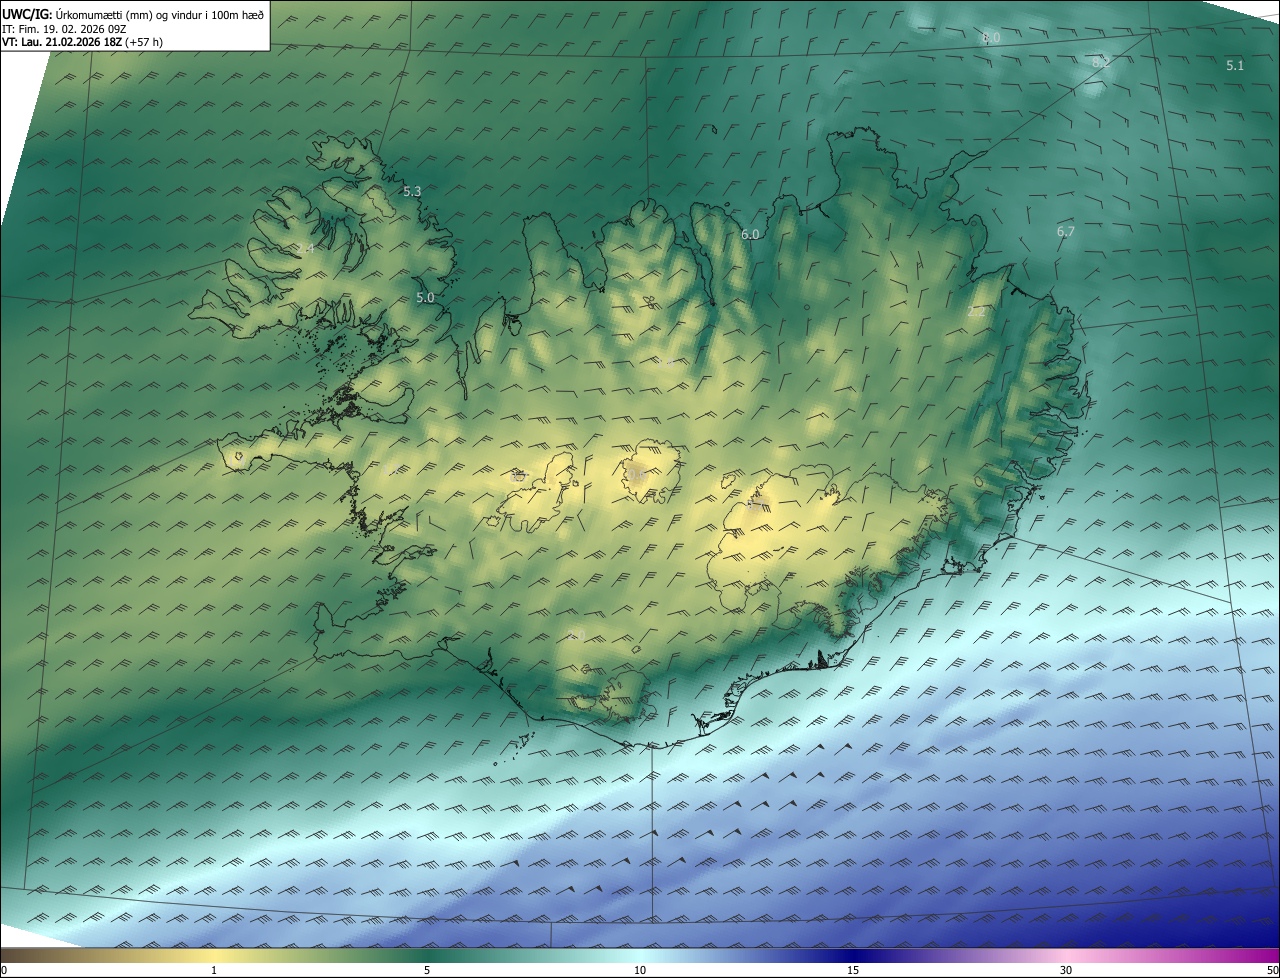The image size is (1280, 978).
Task: Click the 8.2 value label on the map
Action: click(1100, 62)
